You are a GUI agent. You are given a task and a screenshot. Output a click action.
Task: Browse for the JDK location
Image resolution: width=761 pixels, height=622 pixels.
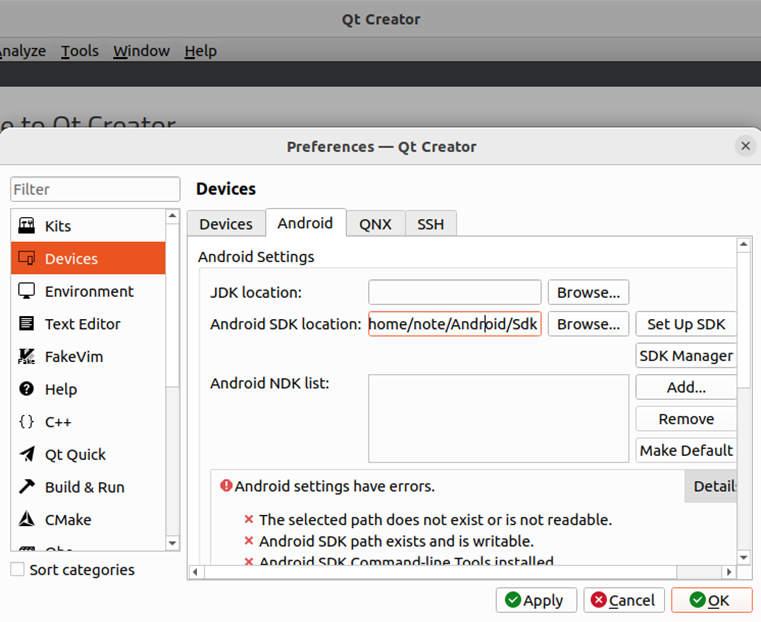point(588,293)
